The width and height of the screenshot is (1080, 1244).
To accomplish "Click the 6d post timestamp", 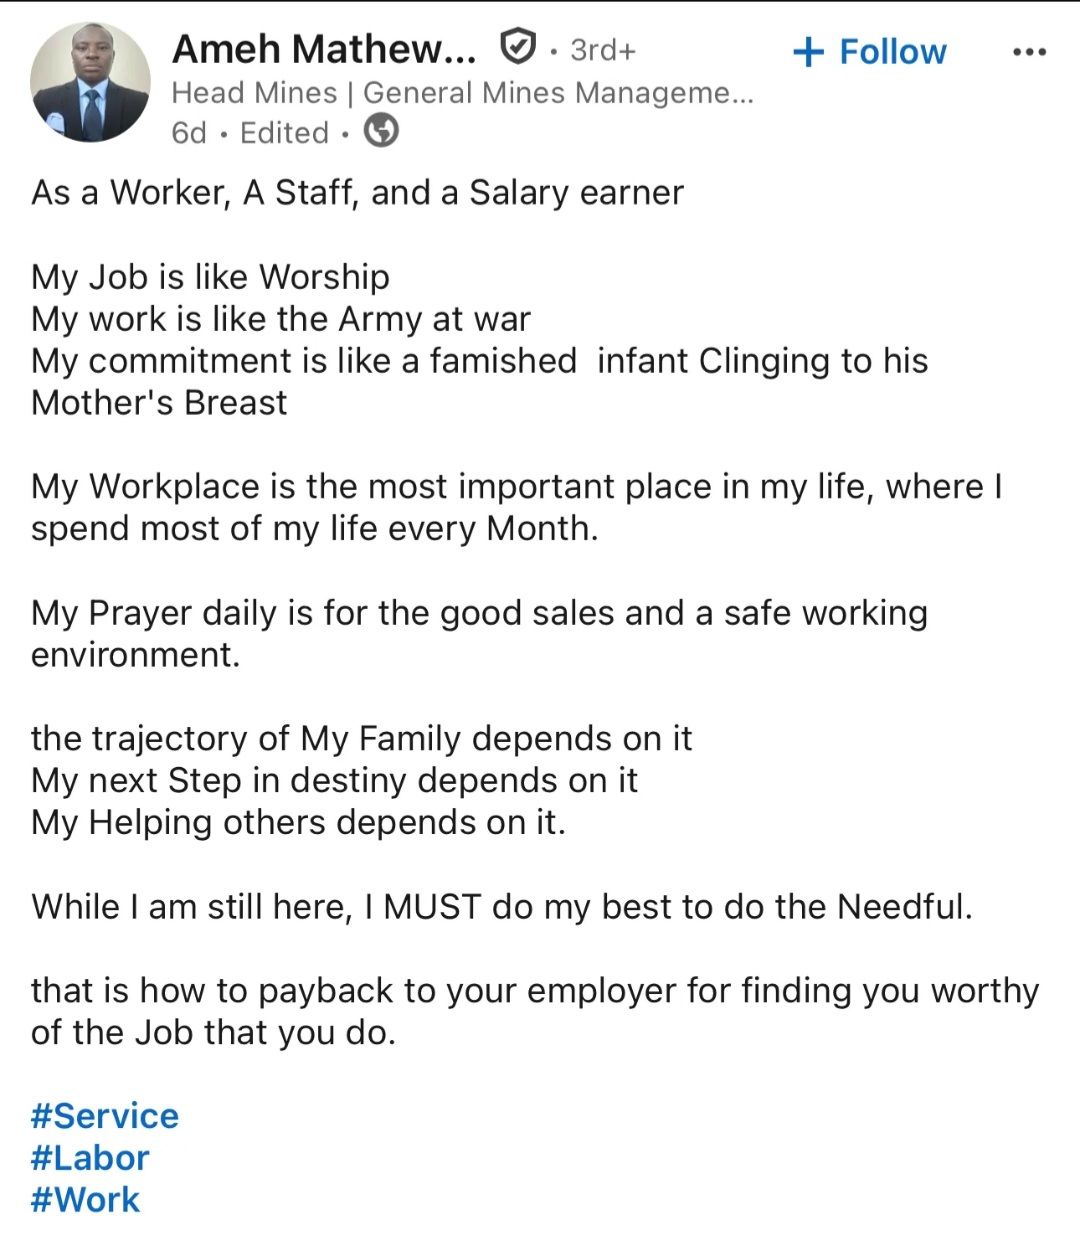I will [x=188, y=133].
